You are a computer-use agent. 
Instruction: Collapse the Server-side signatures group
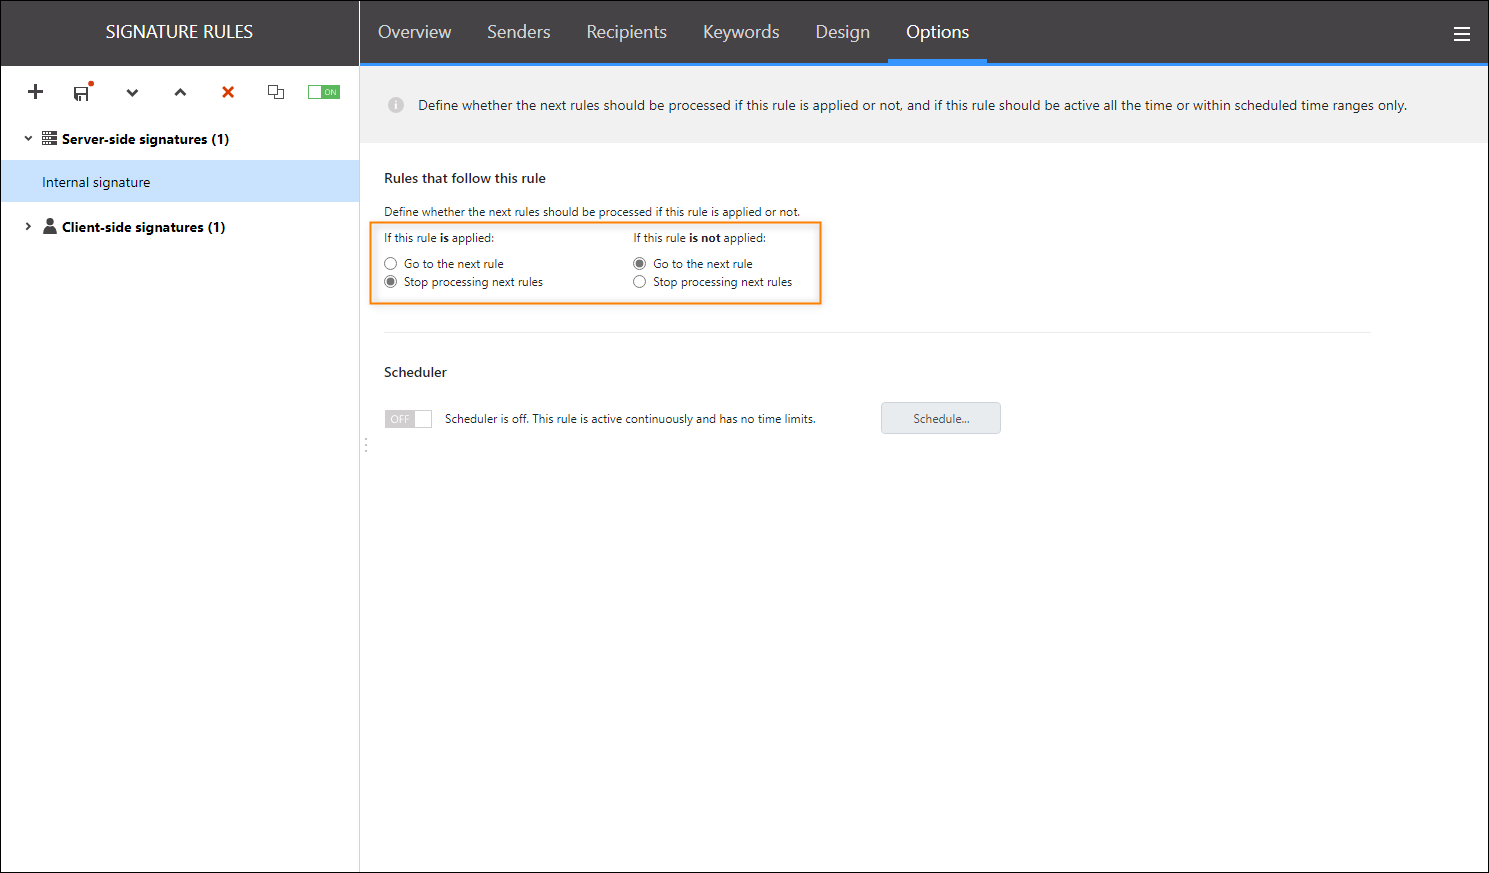click(27, 138)
